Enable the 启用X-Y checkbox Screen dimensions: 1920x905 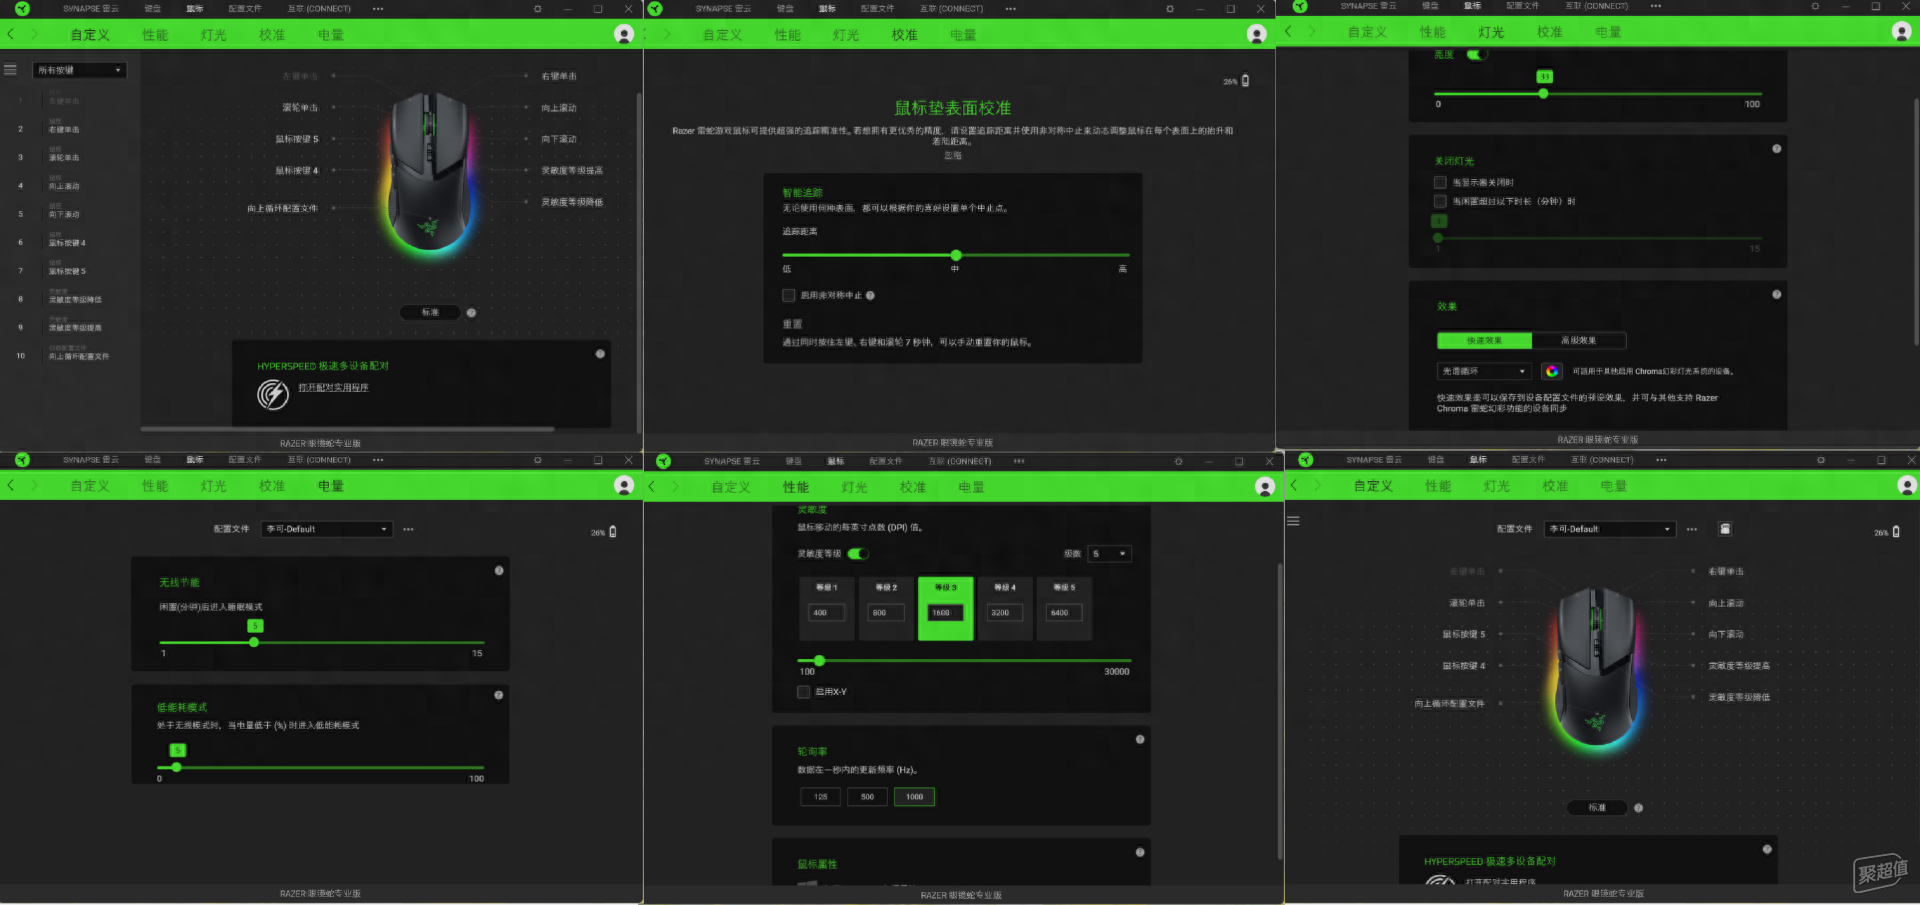click(x=803, y=692)
